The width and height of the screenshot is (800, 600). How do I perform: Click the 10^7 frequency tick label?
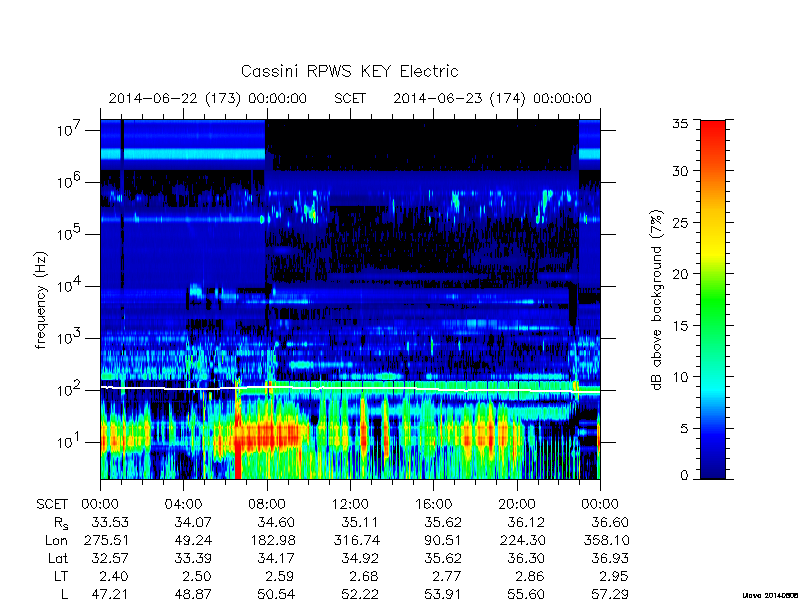[70, 130]
